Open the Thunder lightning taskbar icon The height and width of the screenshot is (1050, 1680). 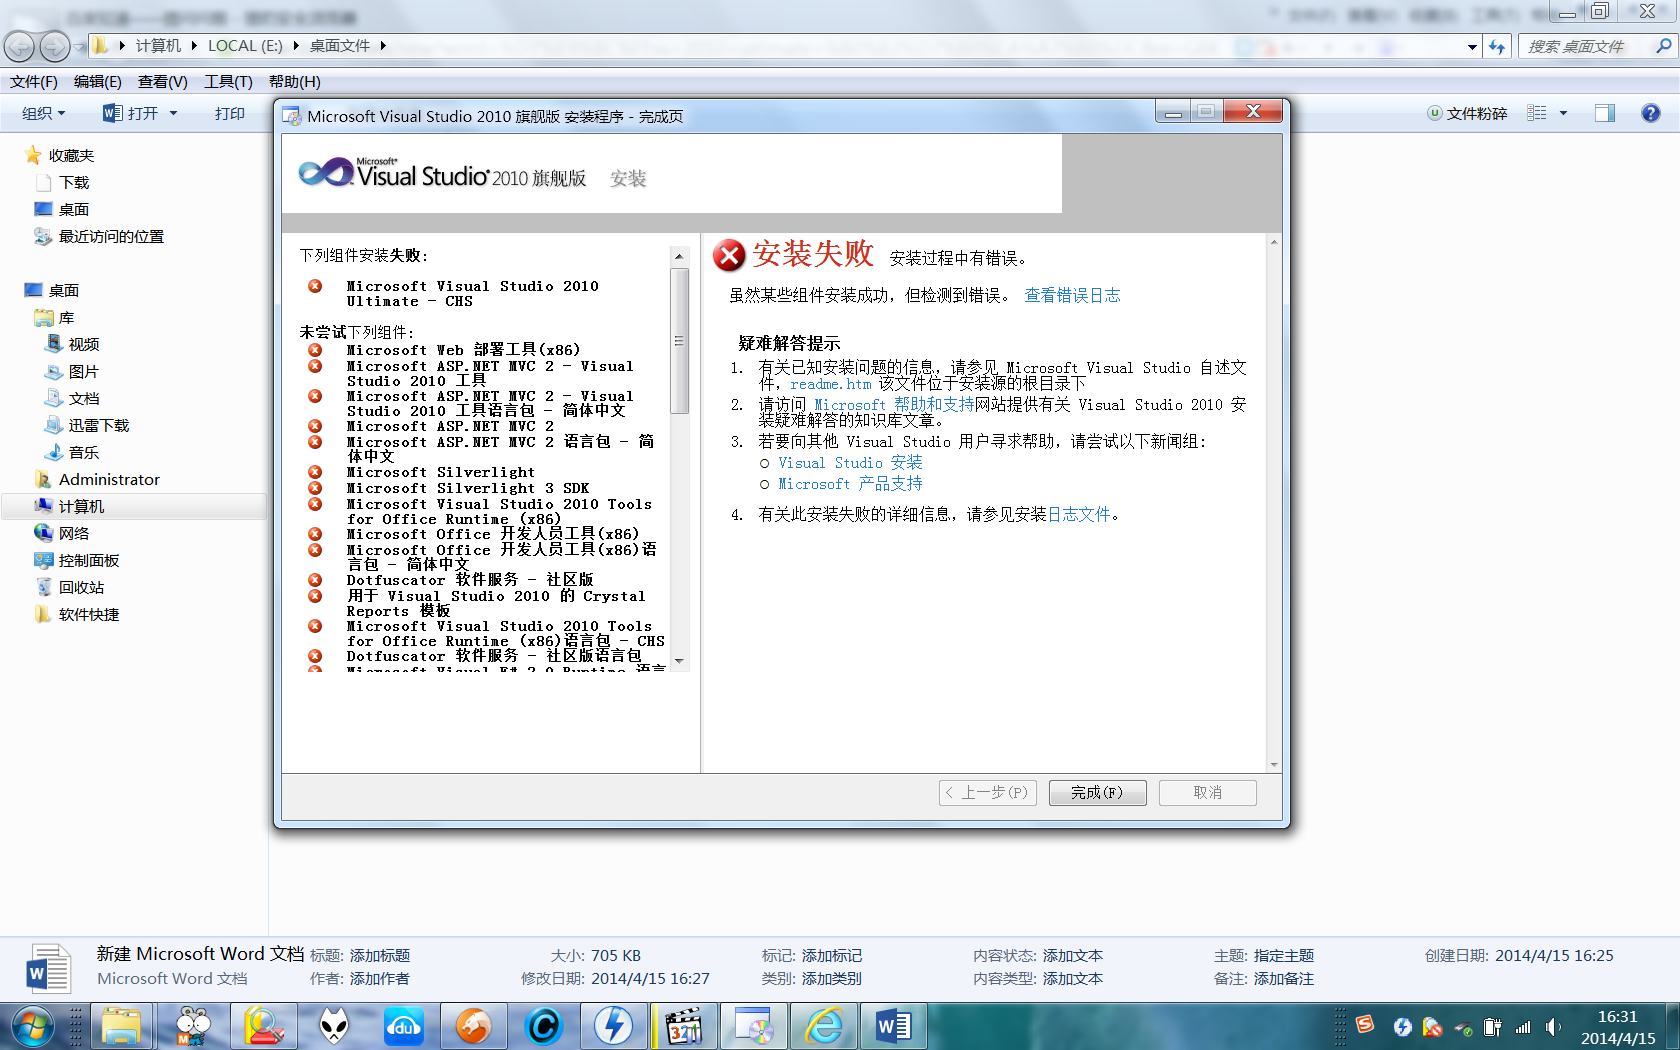613,1026
